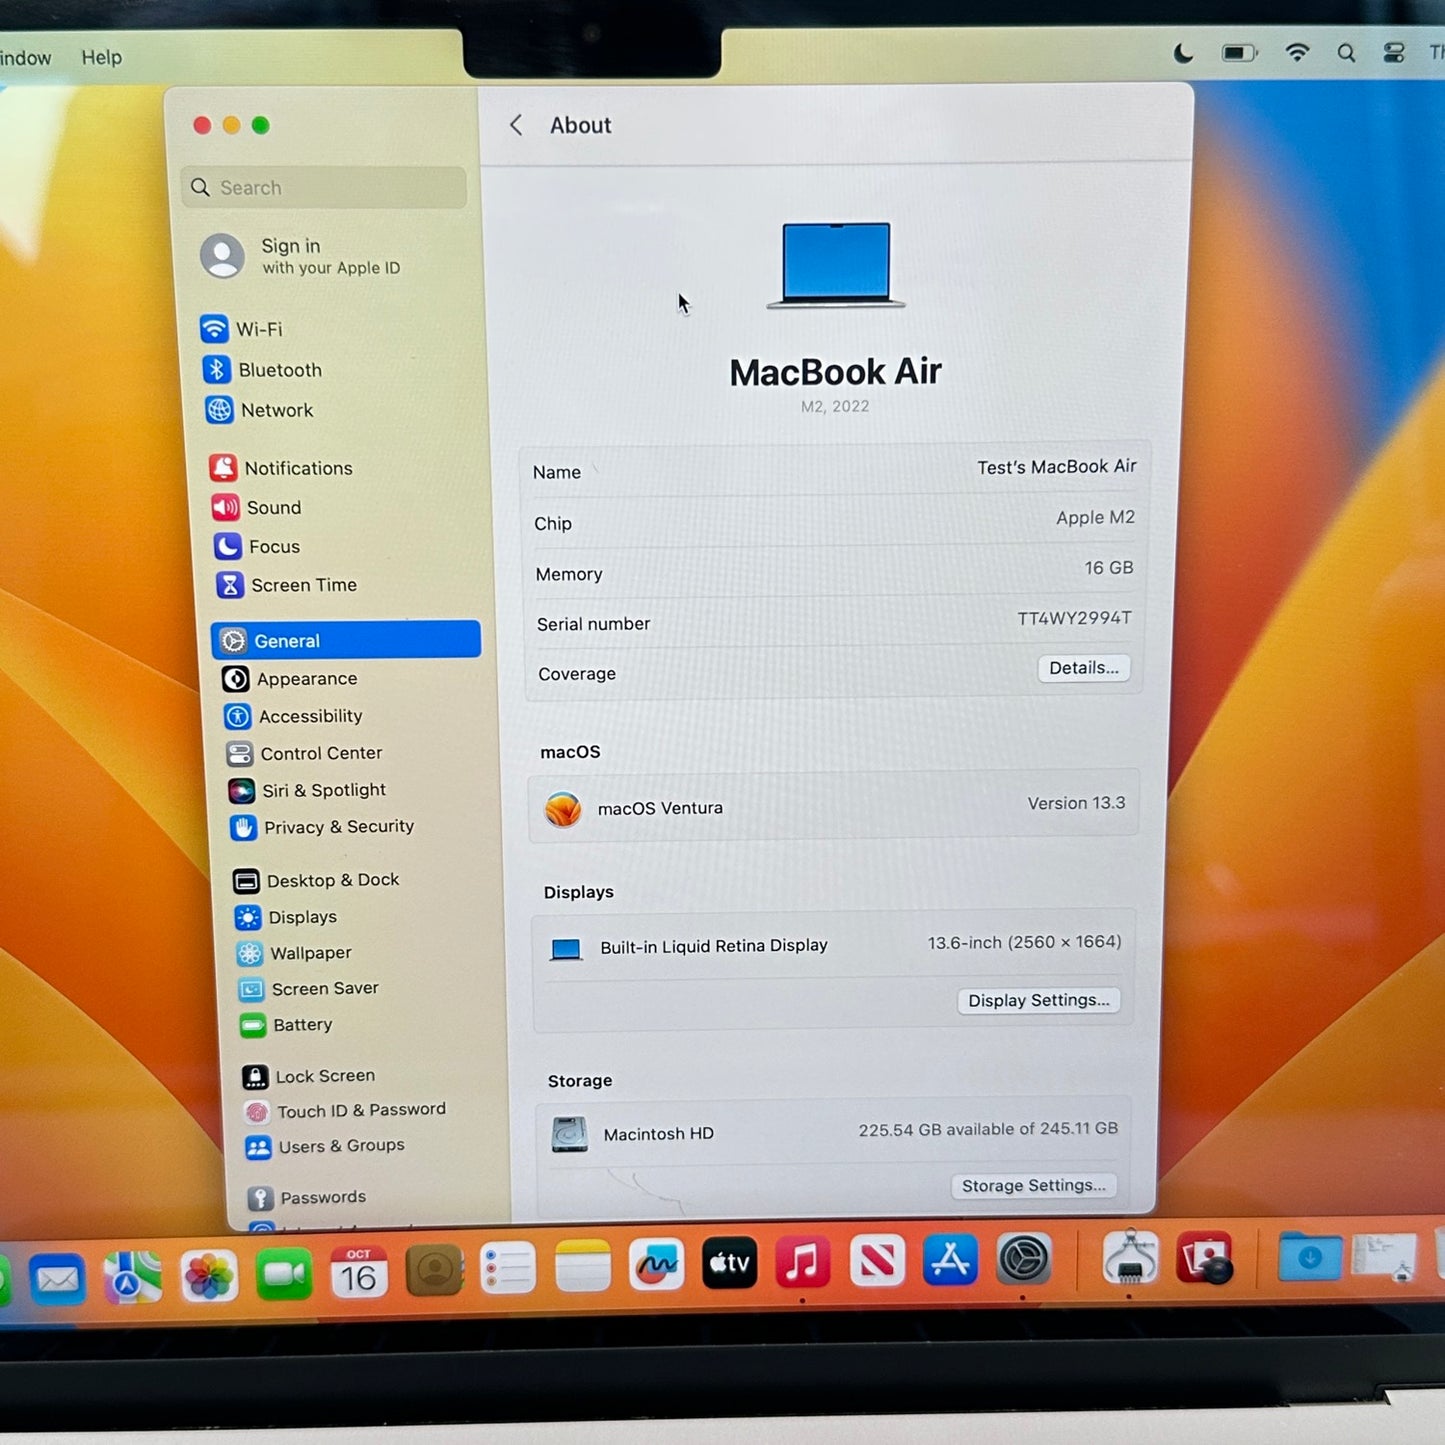
Task: Click the Search field in sidebar
Action: pos(325,188)
